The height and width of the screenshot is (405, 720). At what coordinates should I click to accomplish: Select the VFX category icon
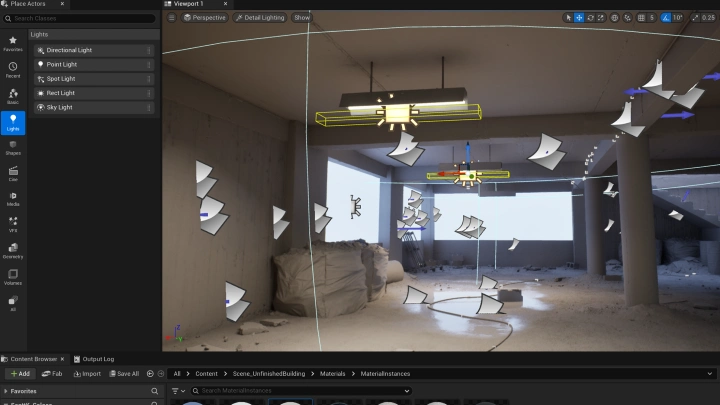13,225
